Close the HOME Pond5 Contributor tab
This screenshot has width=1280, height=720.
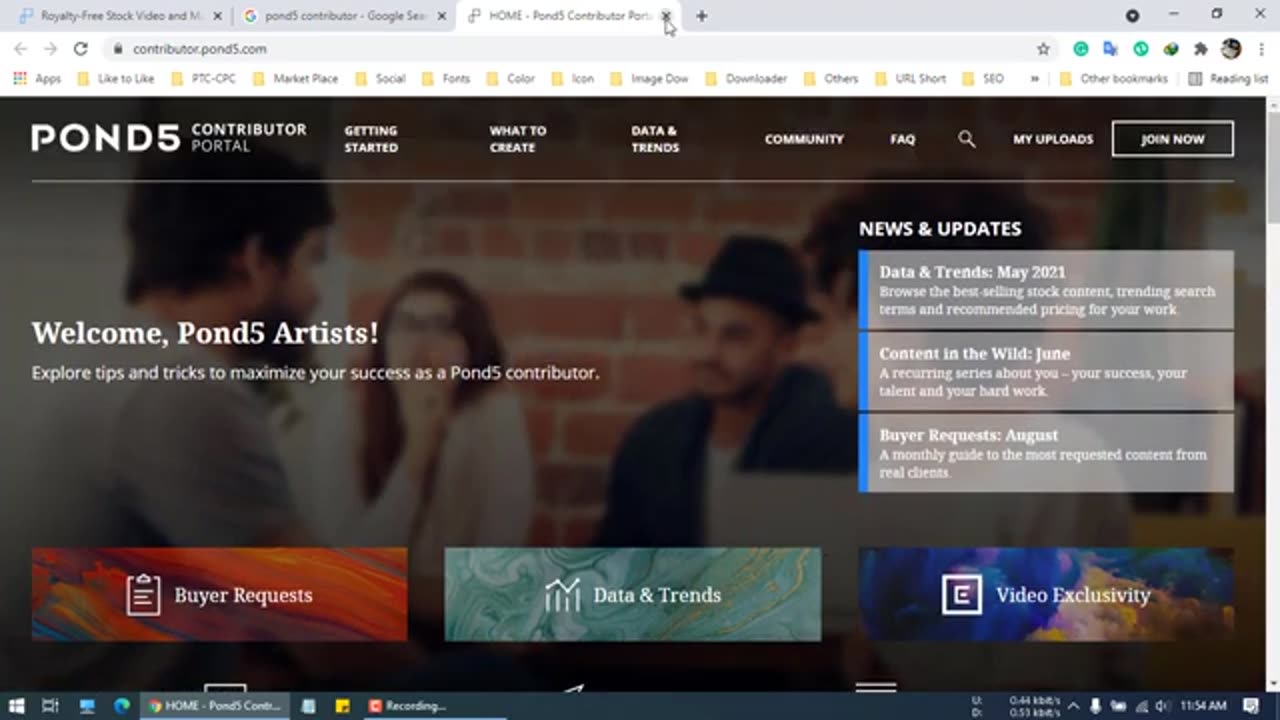point(666,16)
